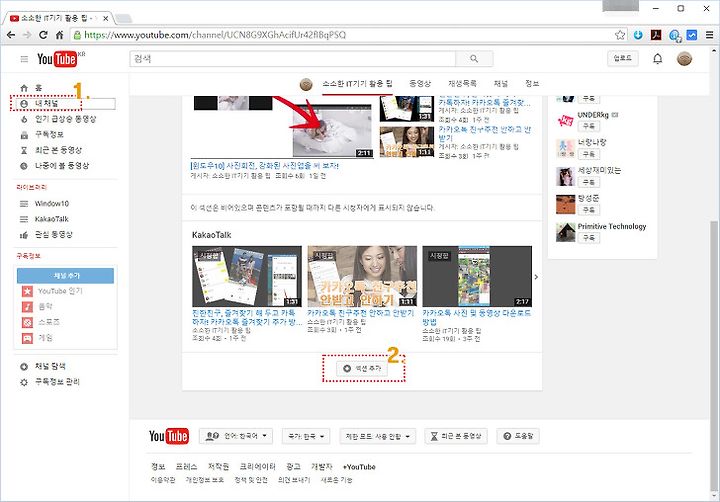Open the KakaoTalk section heading
This screenshot has width=720, height=502.
[x=211, y=235]
